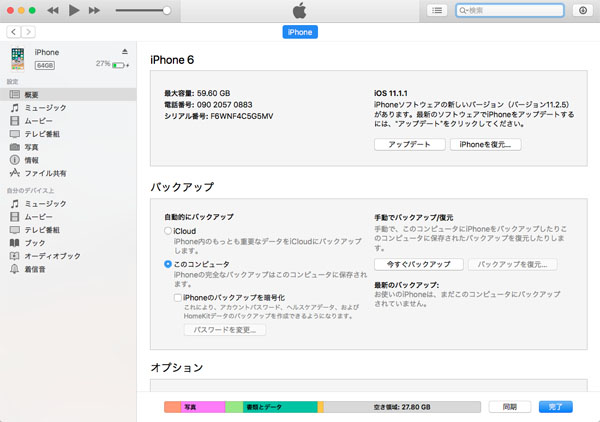Adjust the volume slider knob
This screenshot has width=600, height=422.
click(167, 10)
